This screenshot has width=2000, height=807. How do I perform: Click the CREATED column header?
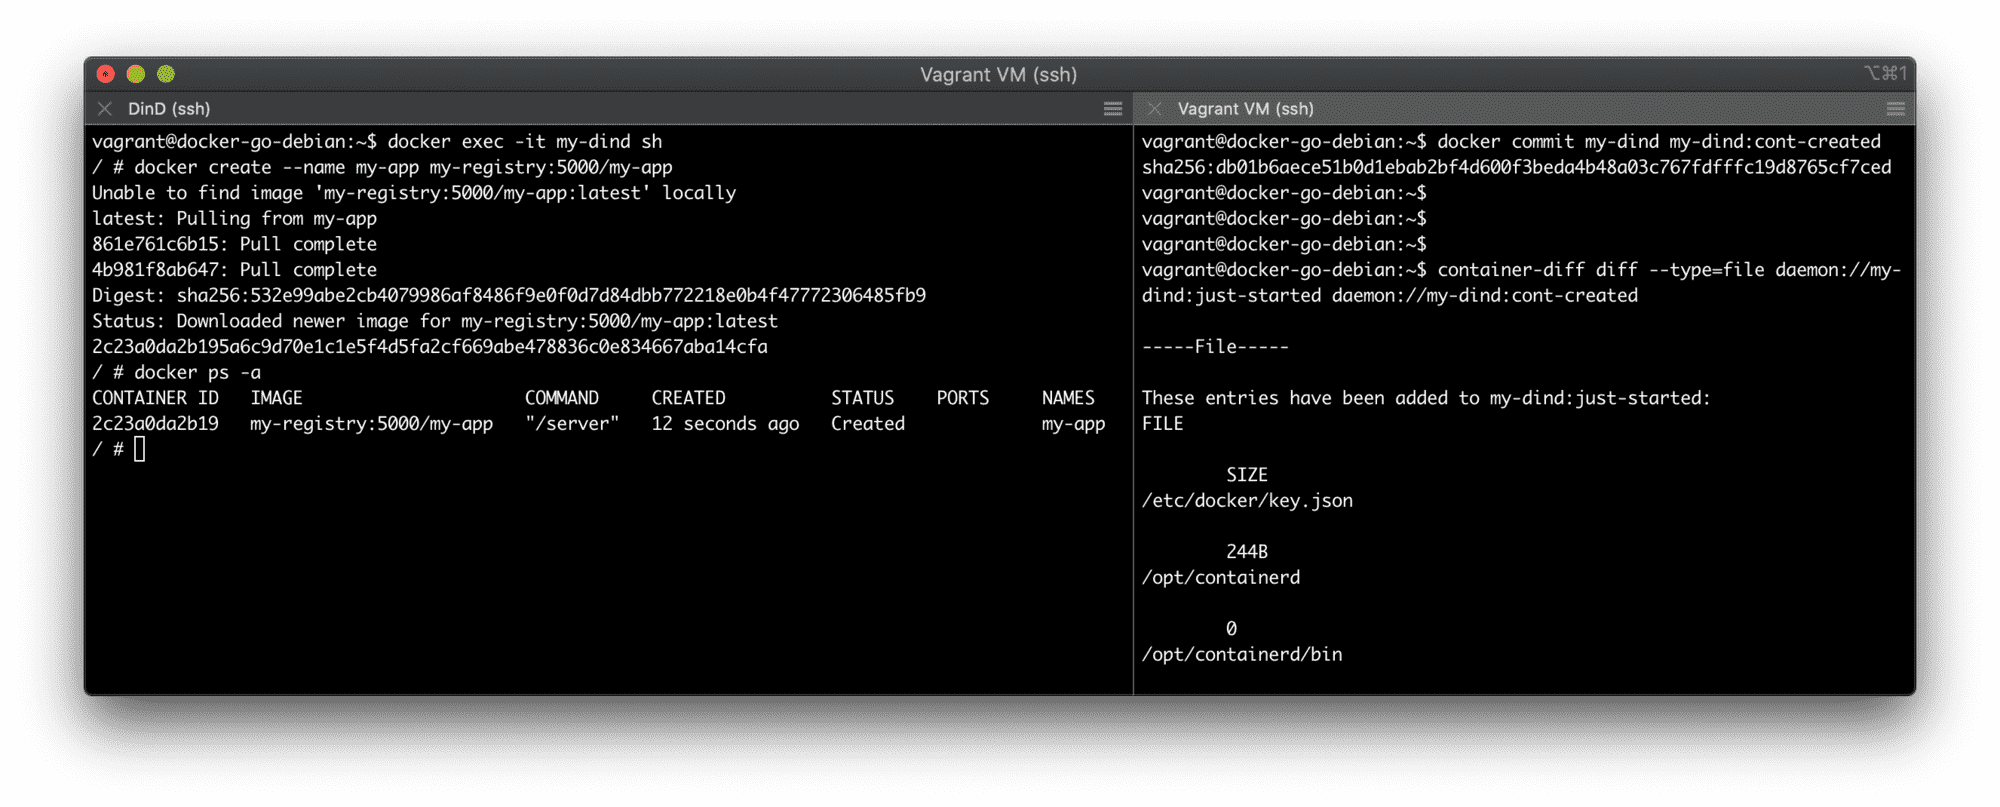click(689, 398)
